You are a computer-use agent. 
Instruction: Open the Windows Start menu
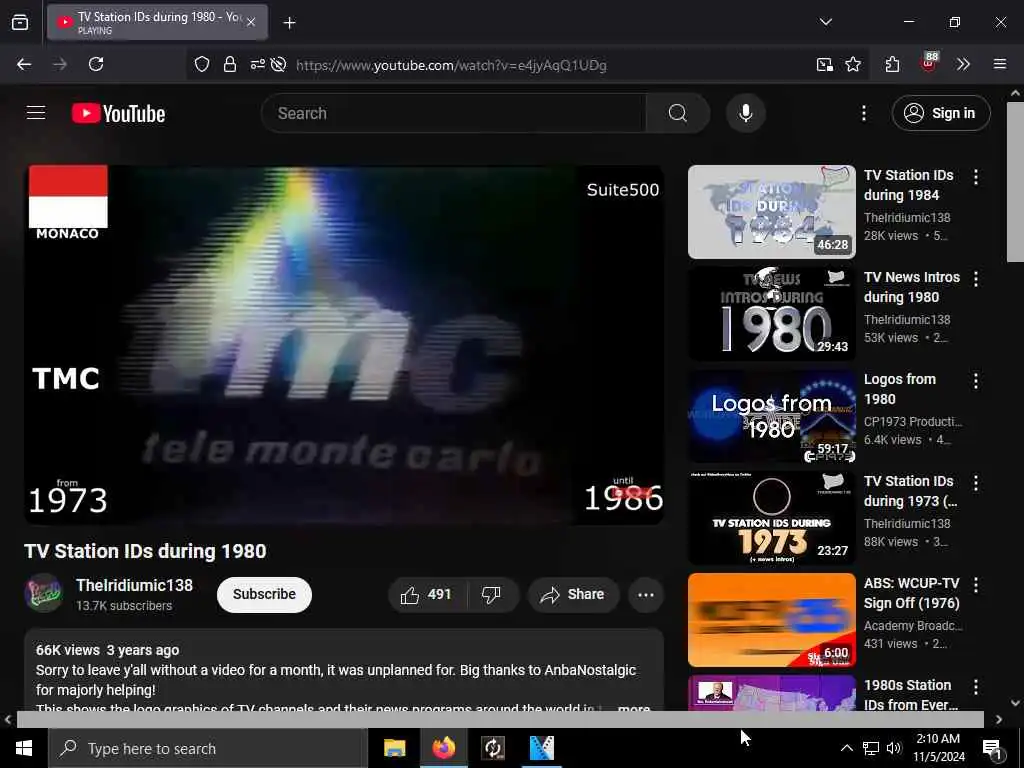click(x=24, y=748)
